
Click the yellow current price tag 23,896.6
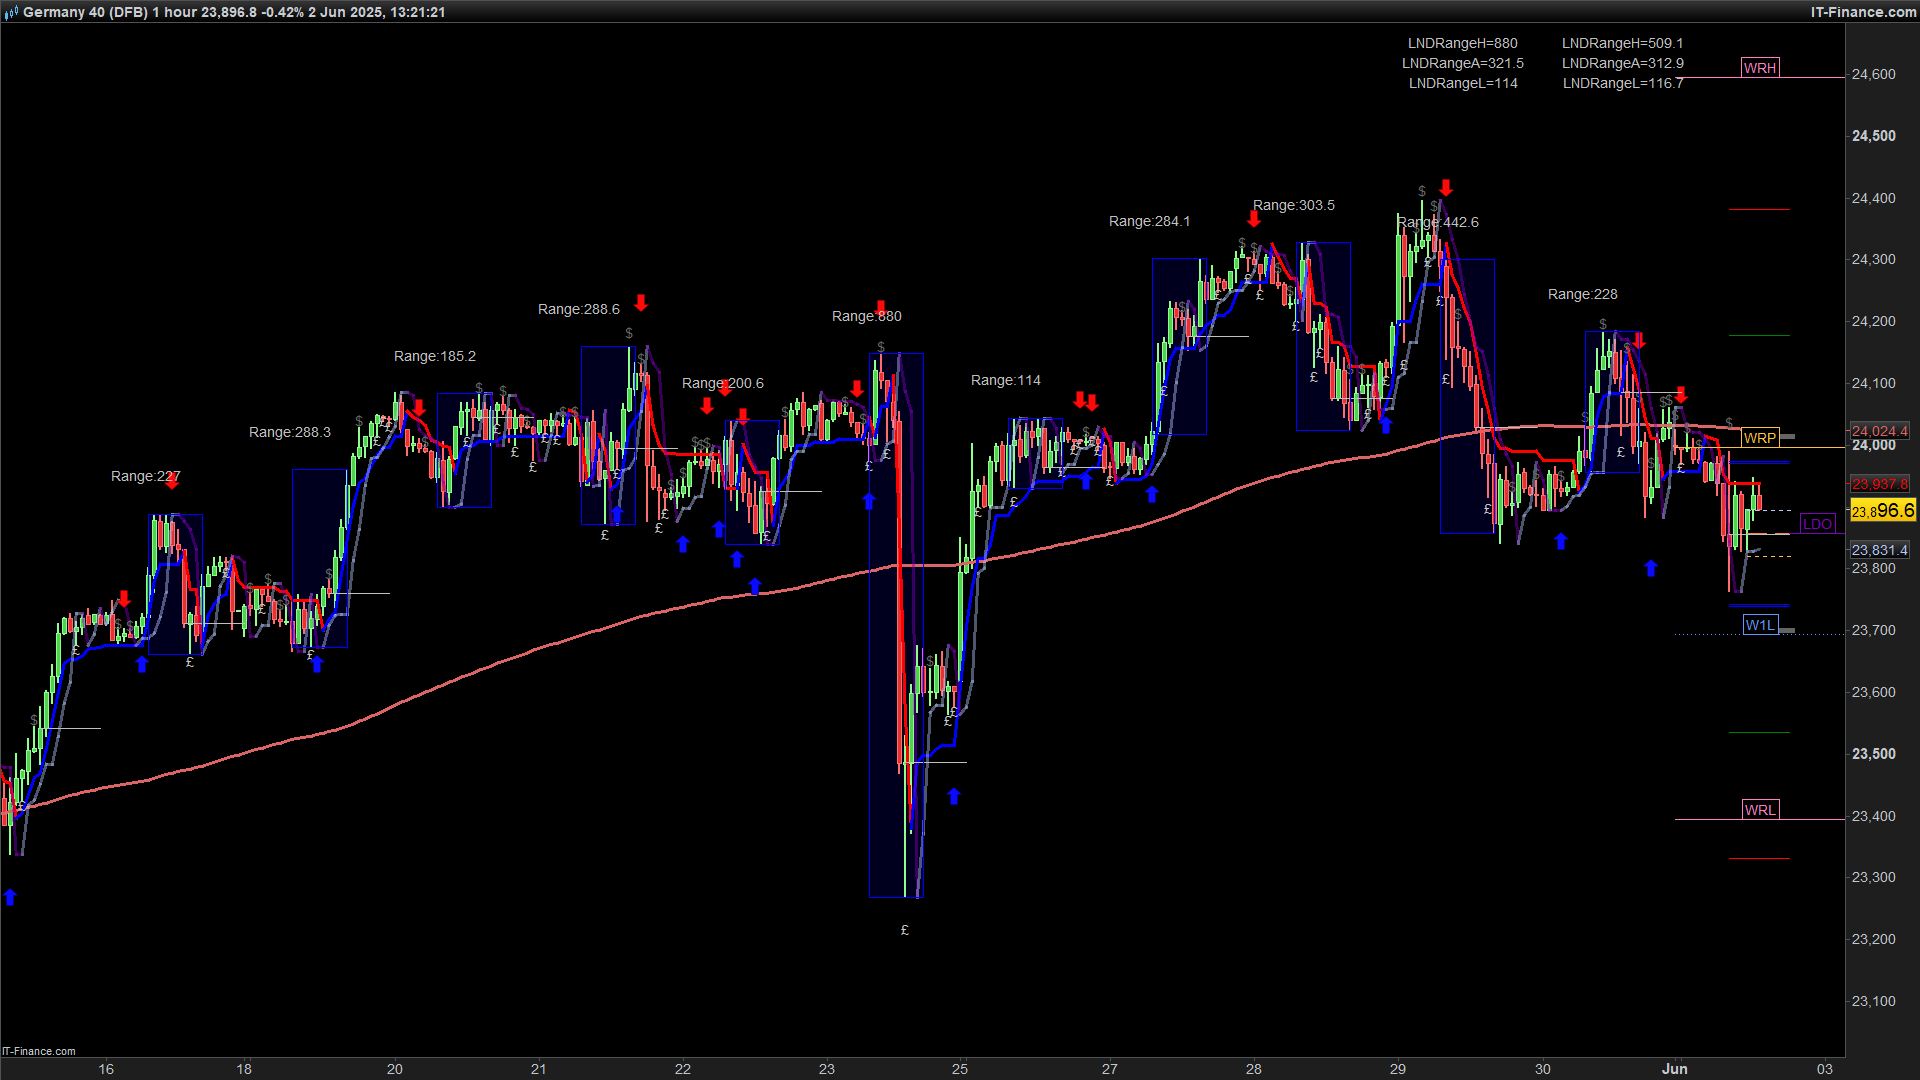1882,511
